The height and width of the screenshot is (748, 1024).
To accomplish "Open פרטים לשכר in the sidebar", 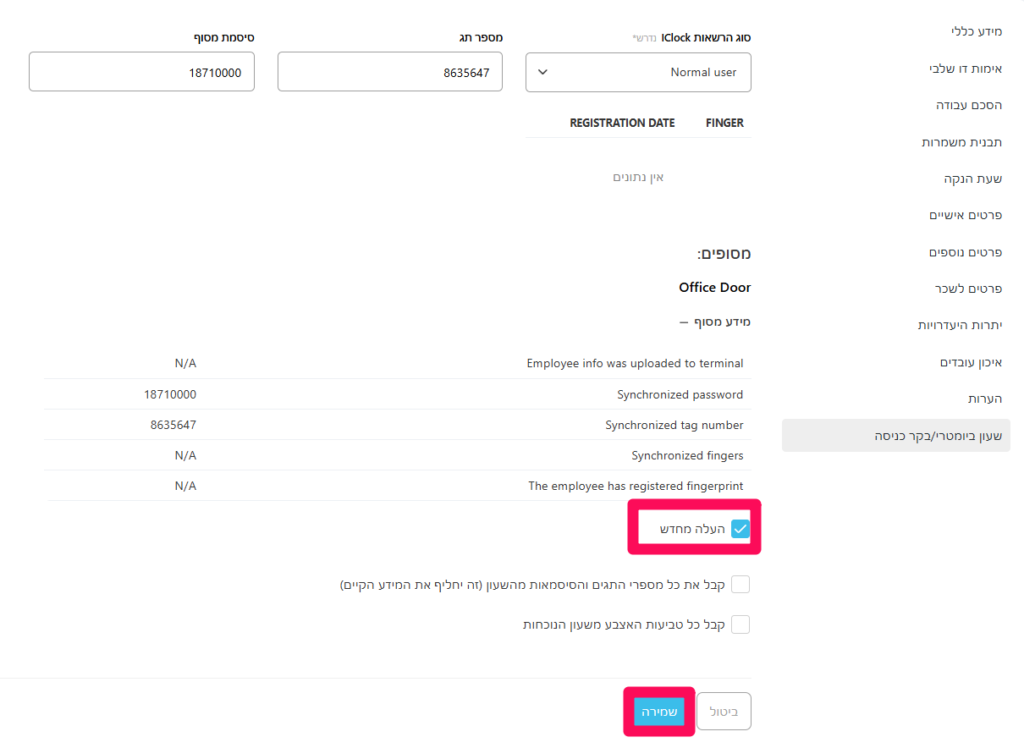I will point(969,288).
